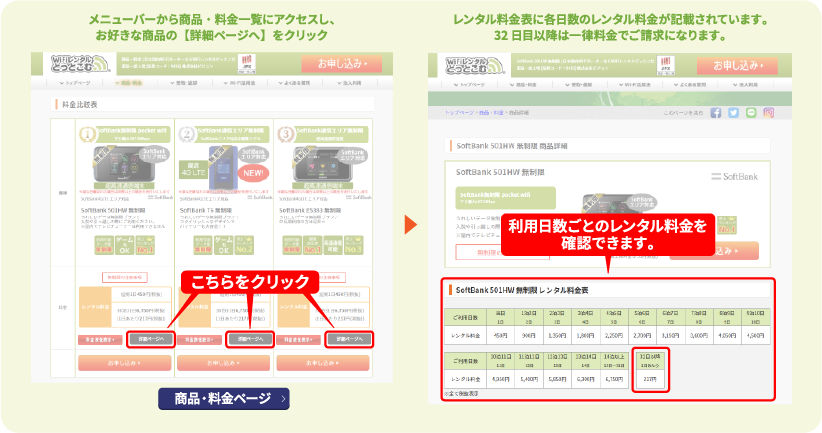Expand 受取・返却 menu on the comparison page
The width and height of the screenshot is (822, 433).
click(x=184, y=83)
